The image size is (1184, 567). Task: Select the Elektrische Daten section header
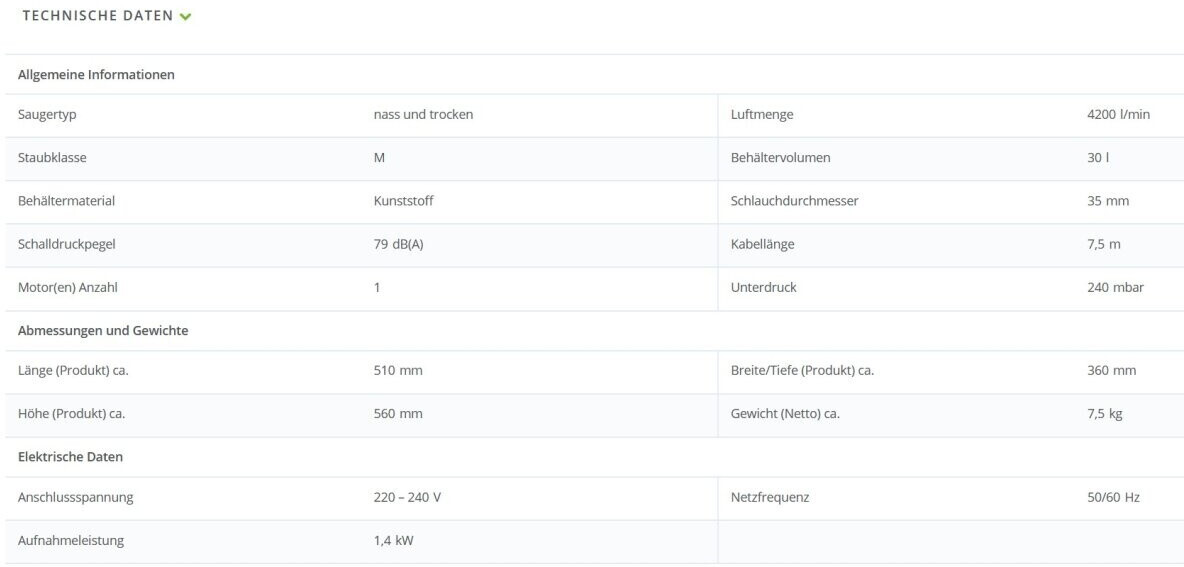pos(70,456)
